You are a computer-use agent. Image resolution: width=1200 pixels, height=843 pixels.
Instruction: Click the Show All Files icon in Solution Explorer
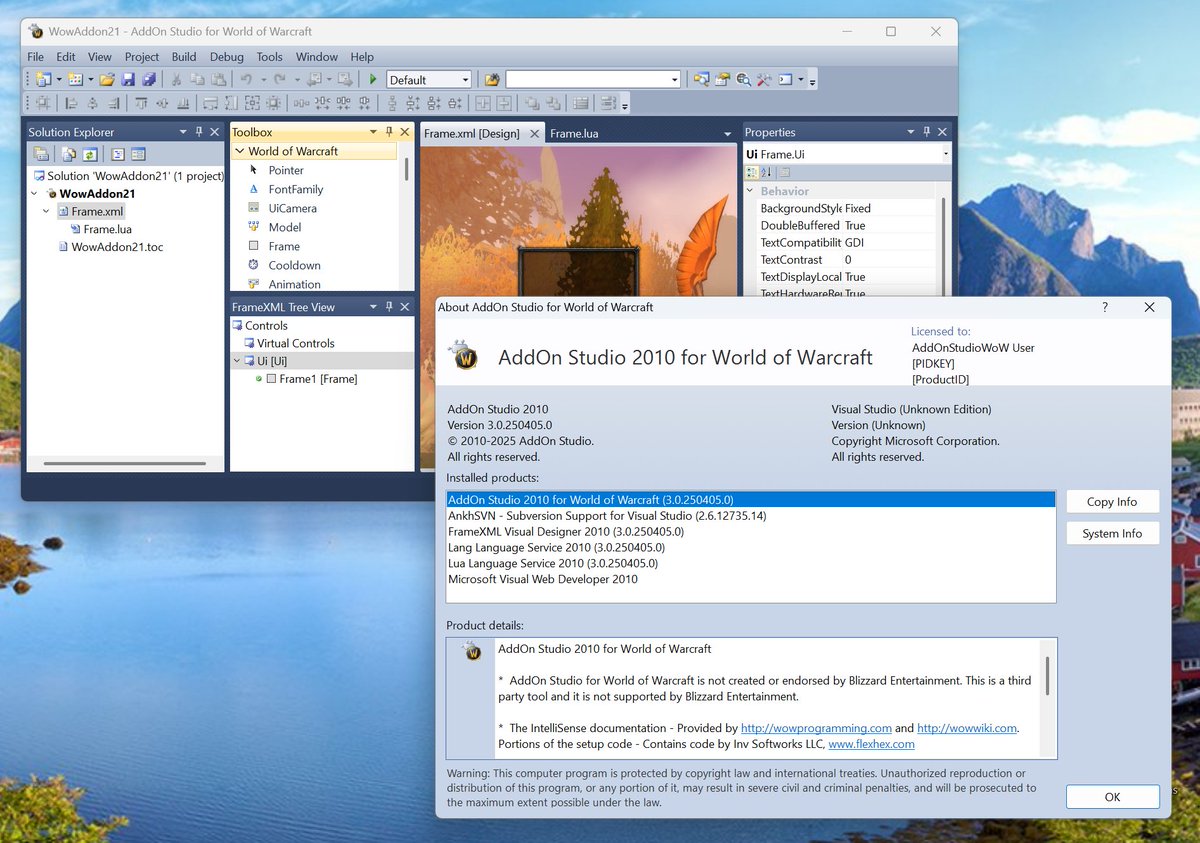pyautogui.click(x=69, y=154)
